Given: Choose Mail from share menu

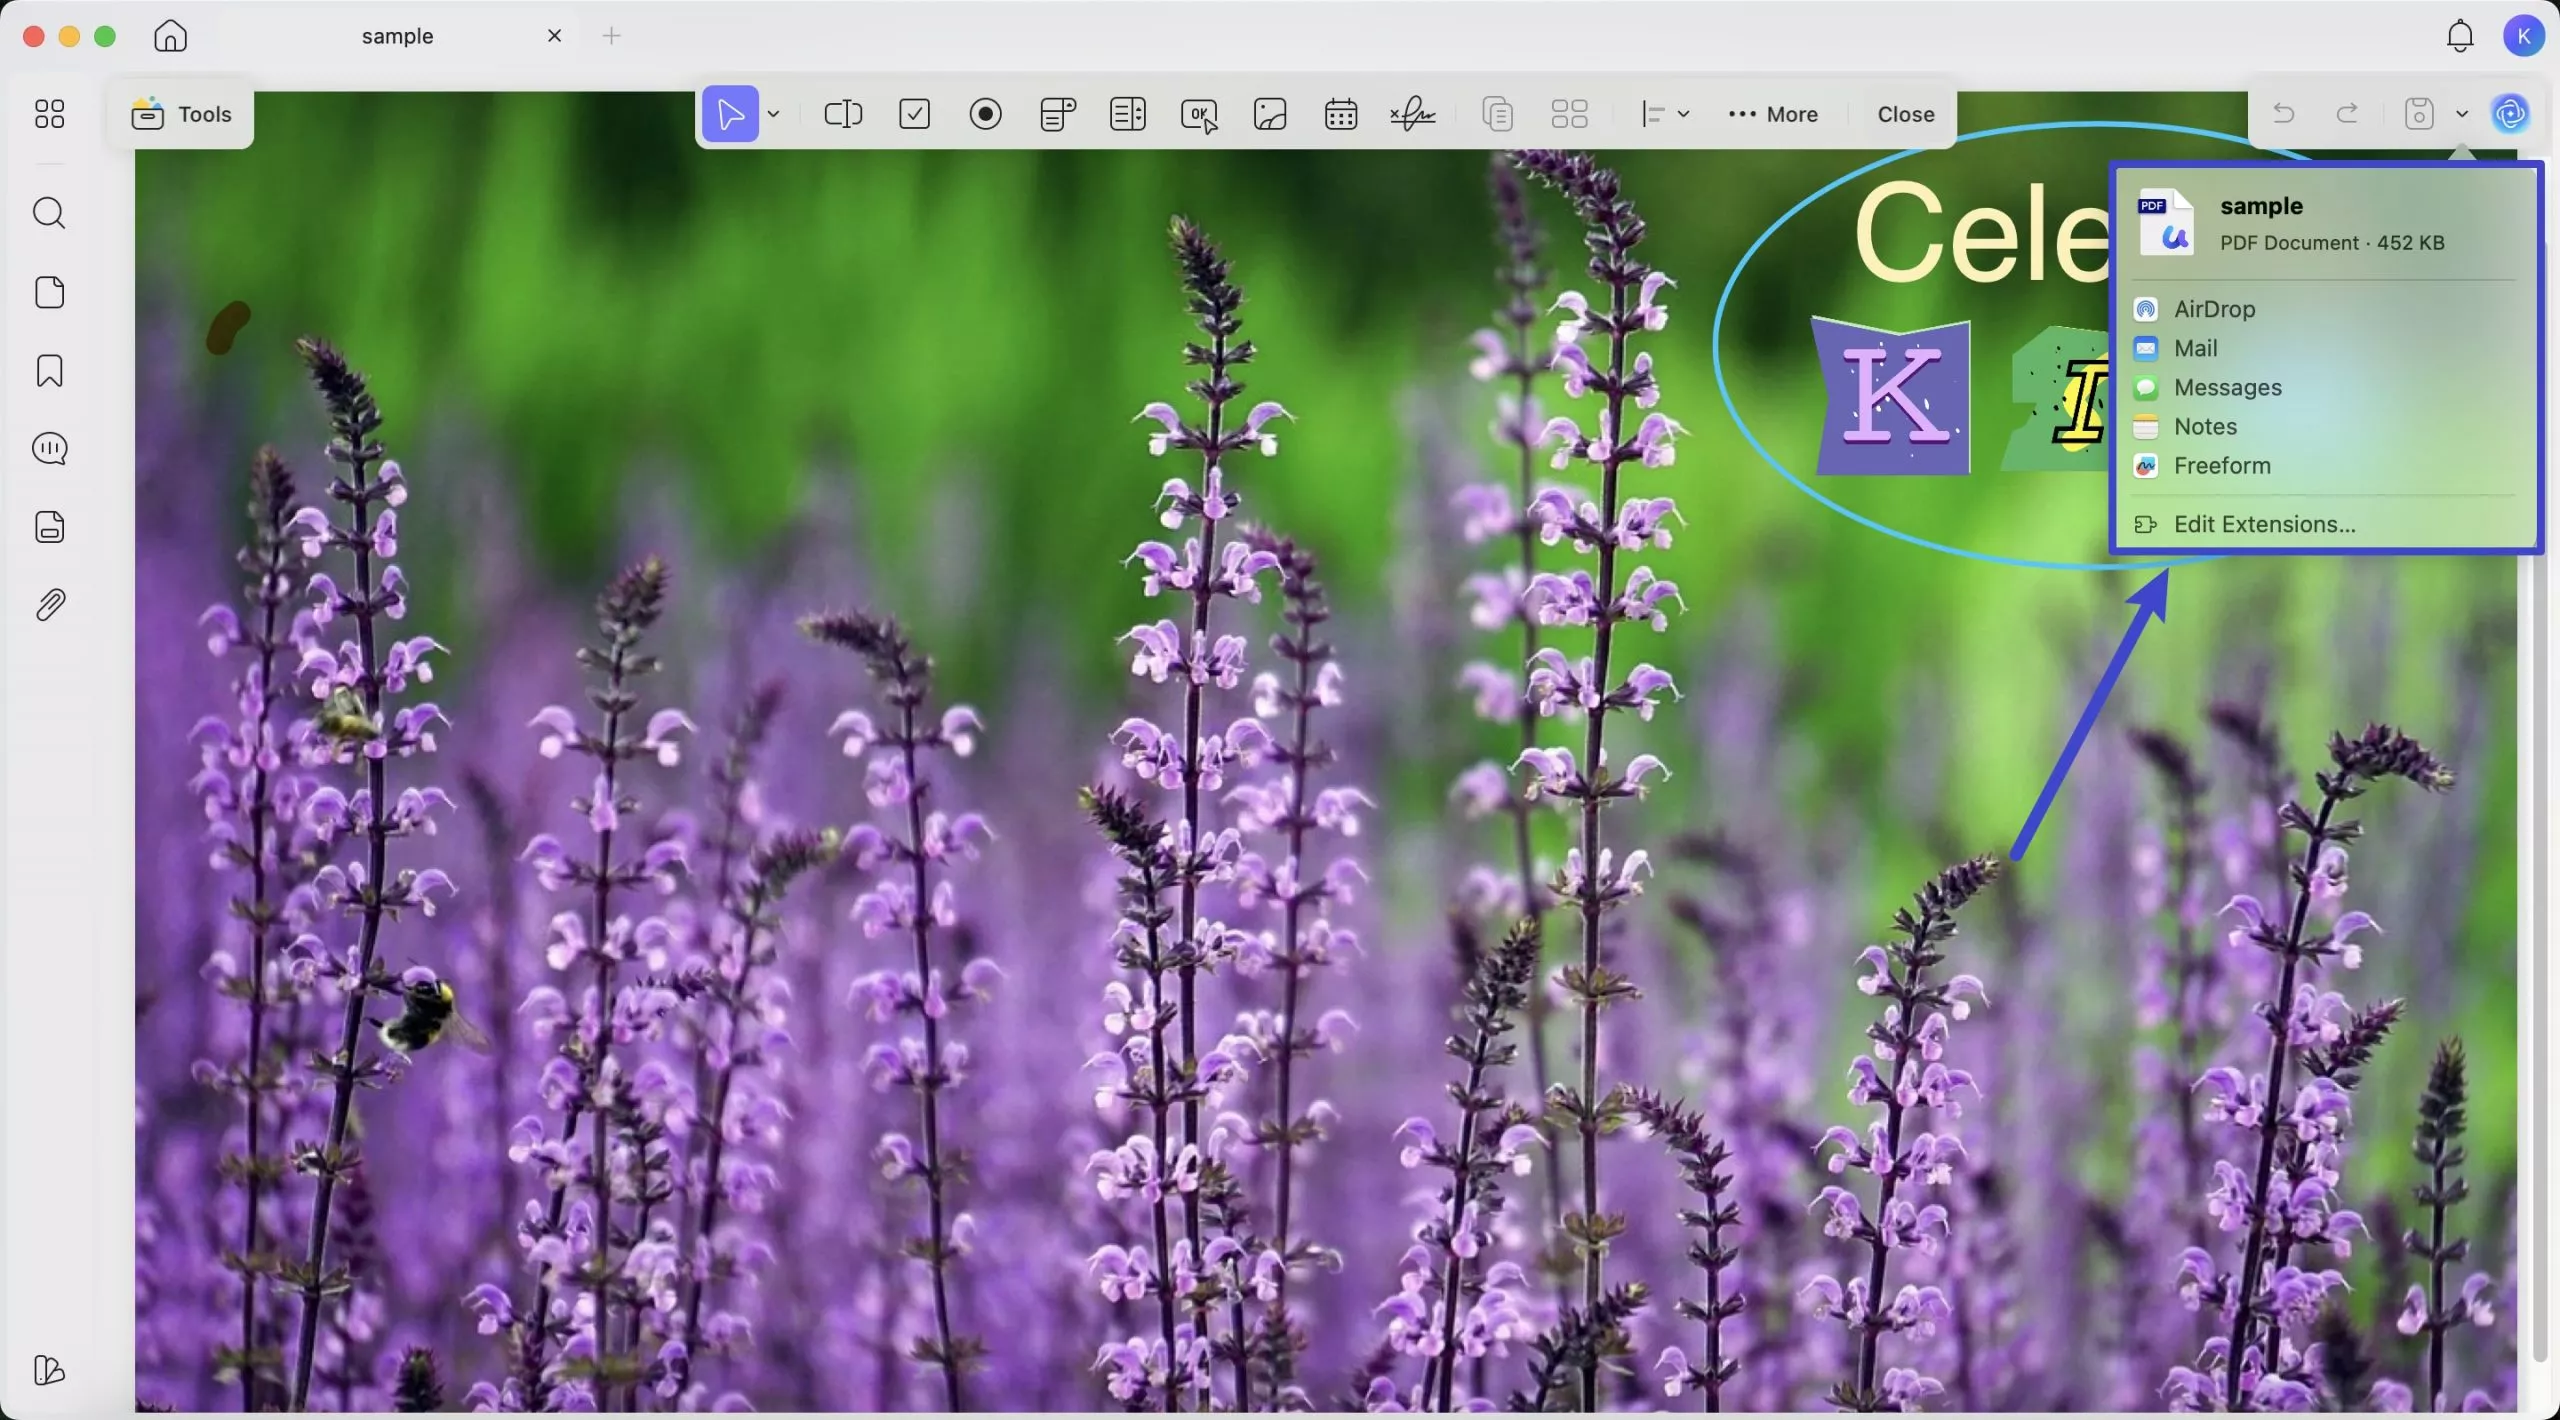Looking at the screenshot, I should [x=2195, y=348].
